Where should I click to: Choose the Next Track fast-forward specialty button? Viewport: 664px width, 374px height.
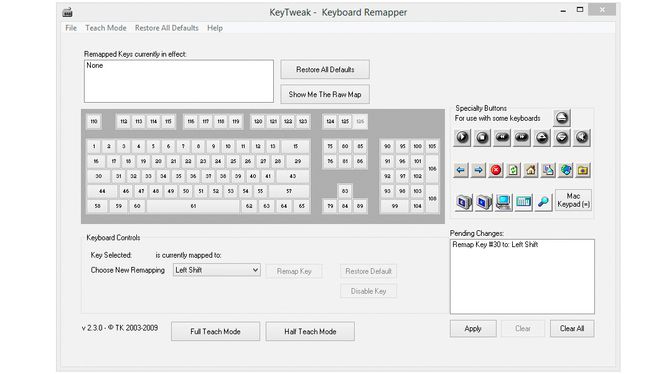click(x=522, y=137)
